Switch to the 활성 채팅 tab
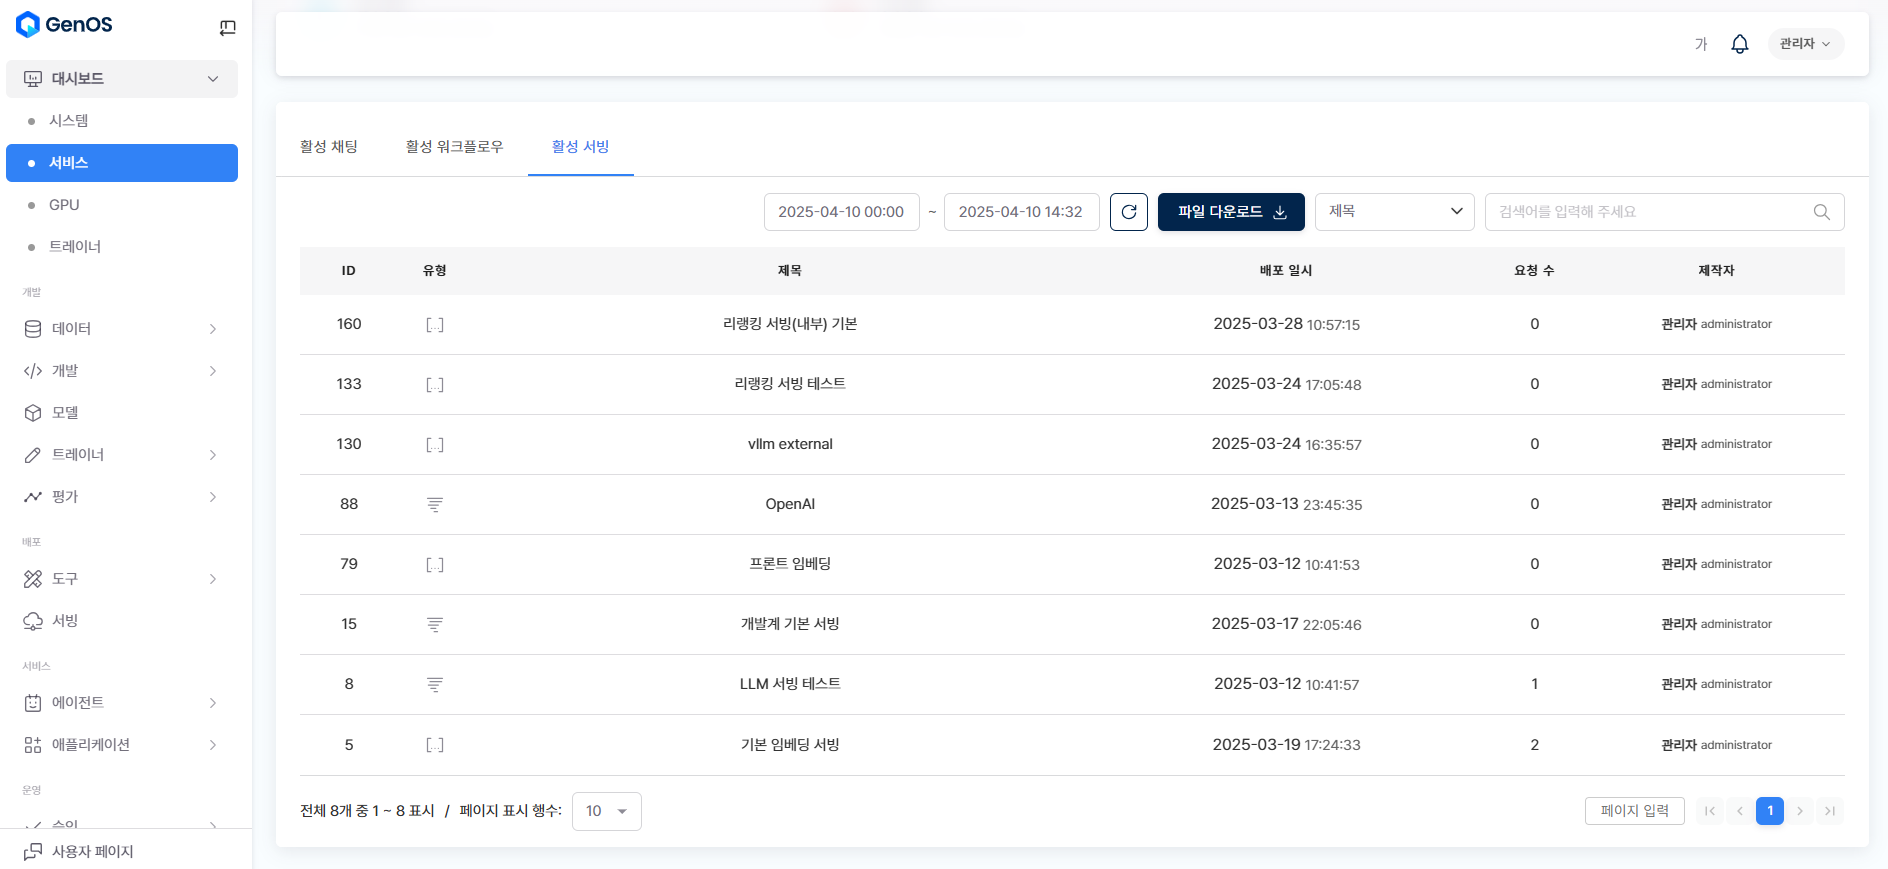The height and width of the screenshot is (869, 1888). pyautogui.click(x=329, y=147)
